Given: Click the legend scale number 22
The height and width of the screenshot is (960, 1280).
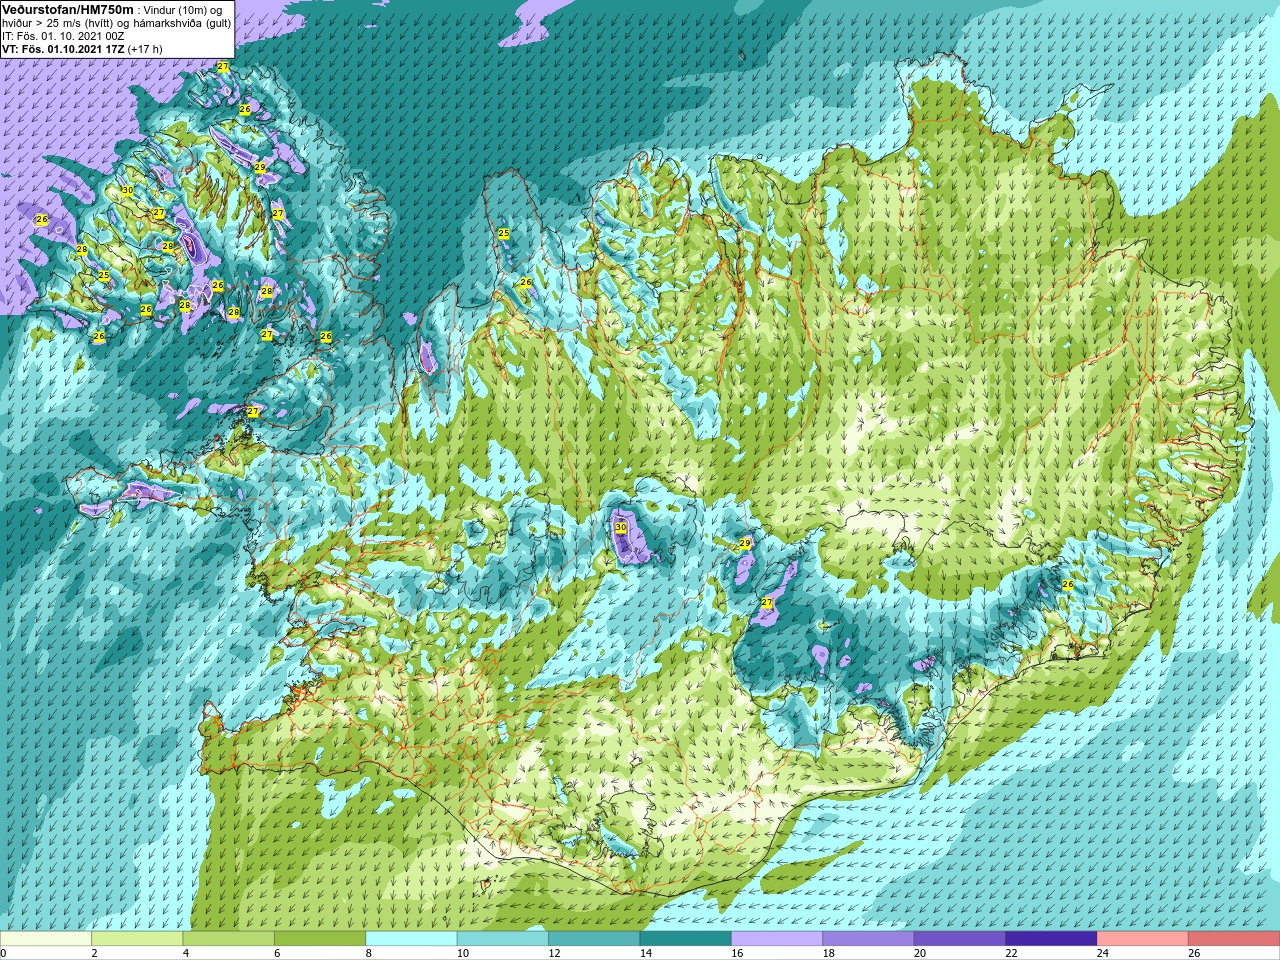Looking at the screenshot, I should coord(1010,953).
